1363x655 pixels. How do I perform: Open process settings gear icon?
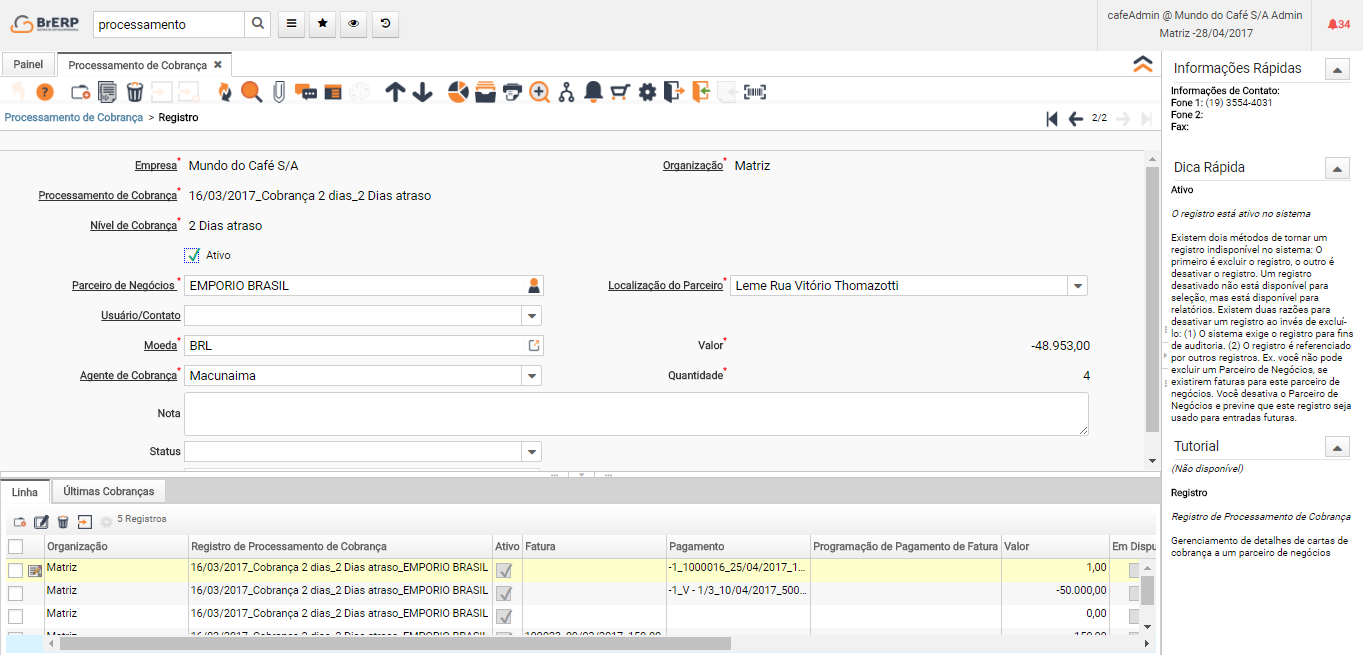coord(647,92)
